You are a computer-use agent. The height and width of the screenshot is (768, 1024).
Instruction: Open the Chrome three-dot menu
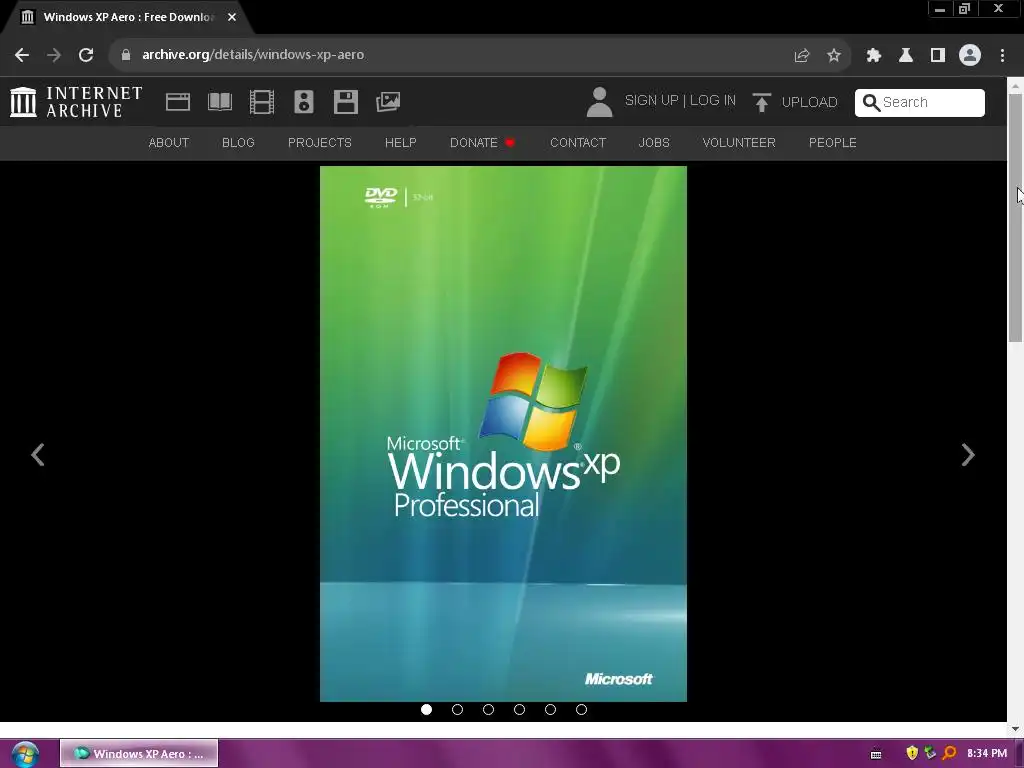1002,56
